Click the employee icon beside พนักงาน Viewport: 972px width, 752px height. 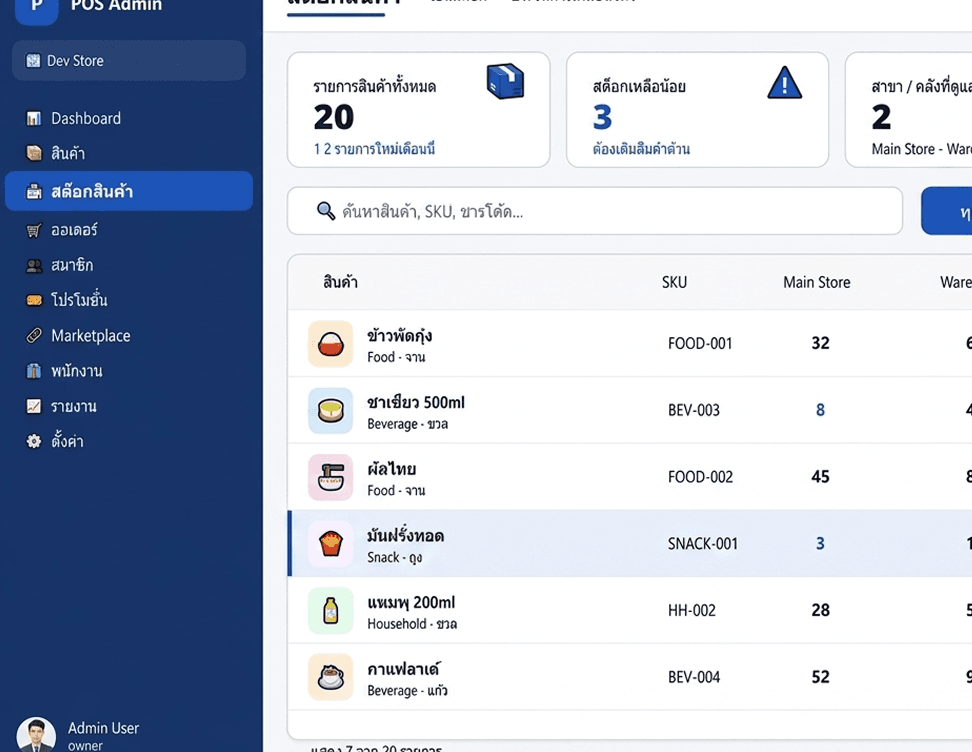33,371
